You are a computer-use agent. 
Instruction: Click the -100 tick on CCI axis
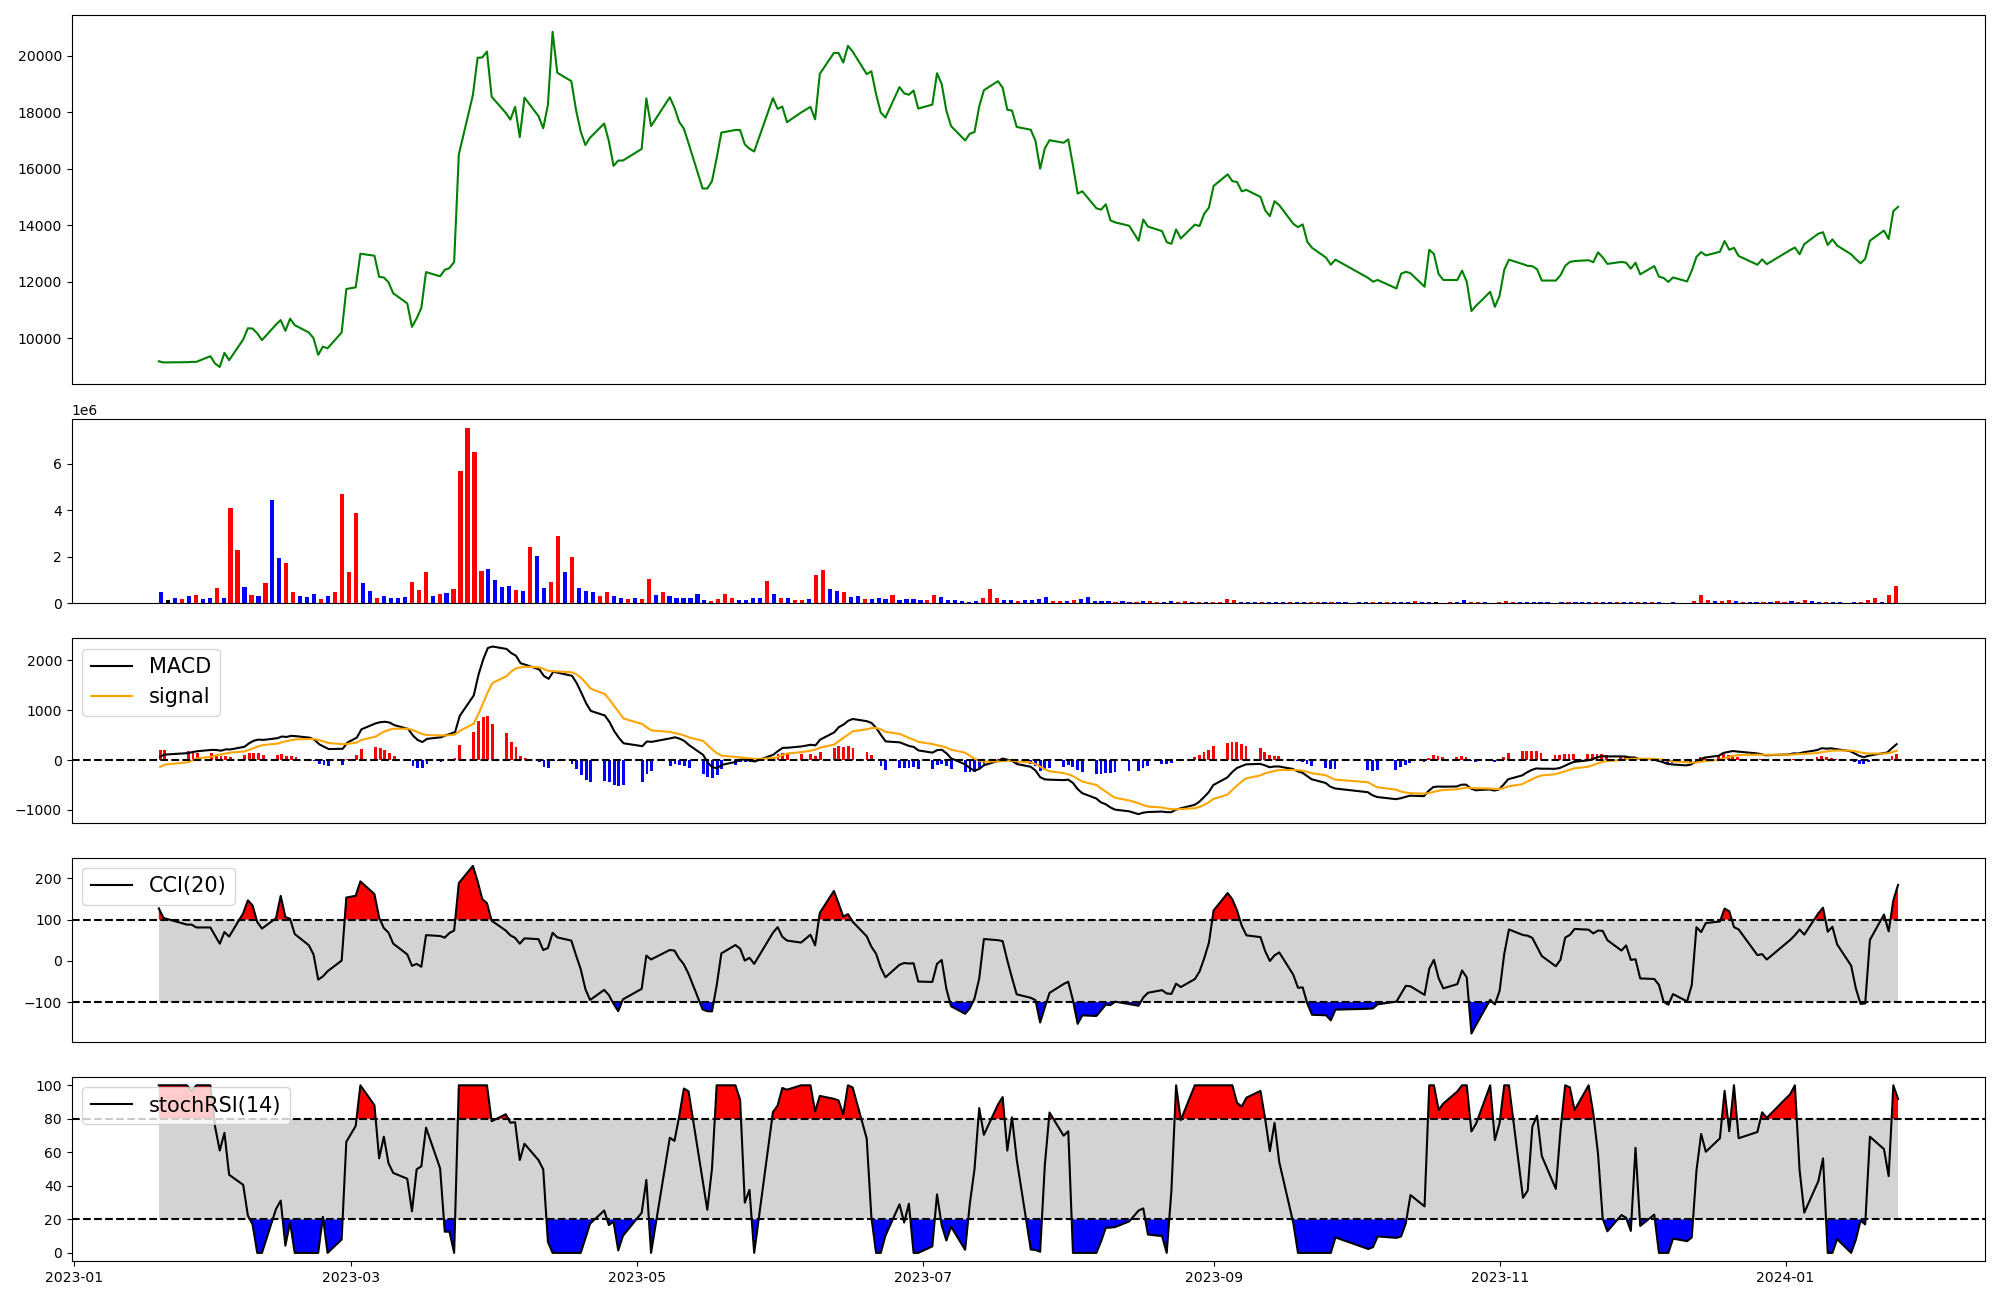click(x=44, y=1002)
